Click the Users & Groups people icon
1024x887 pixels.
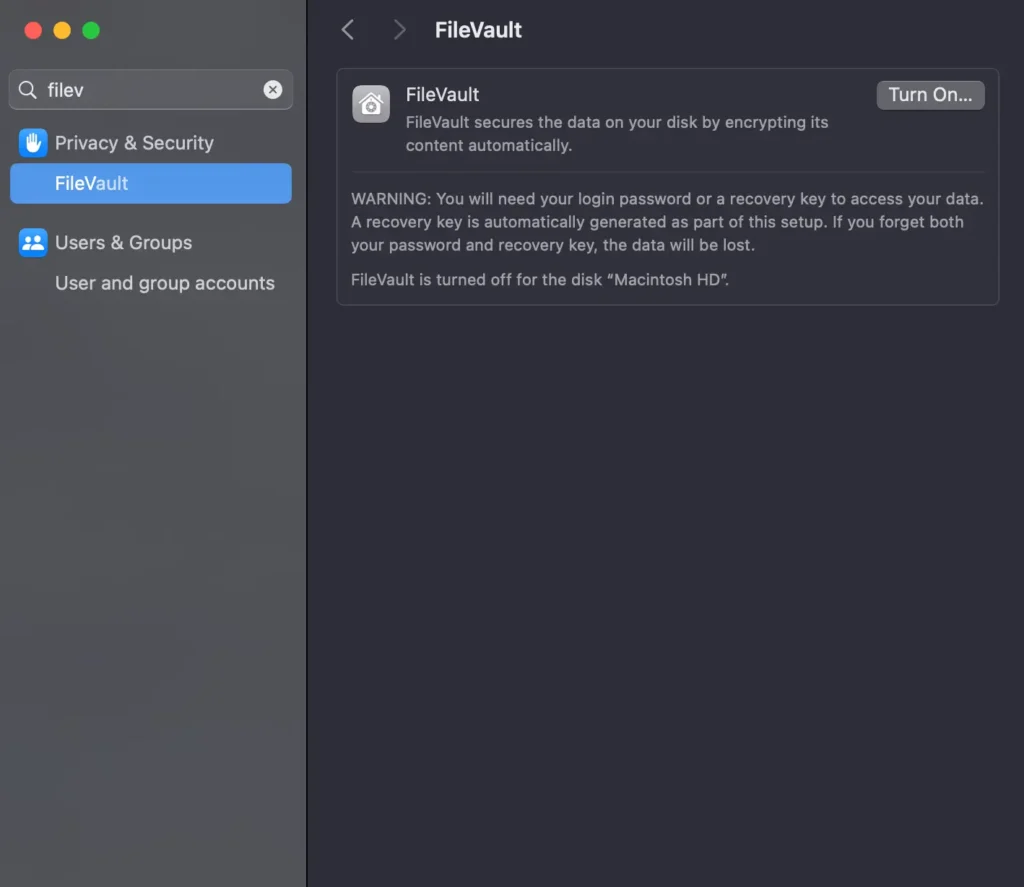[33, 243]
